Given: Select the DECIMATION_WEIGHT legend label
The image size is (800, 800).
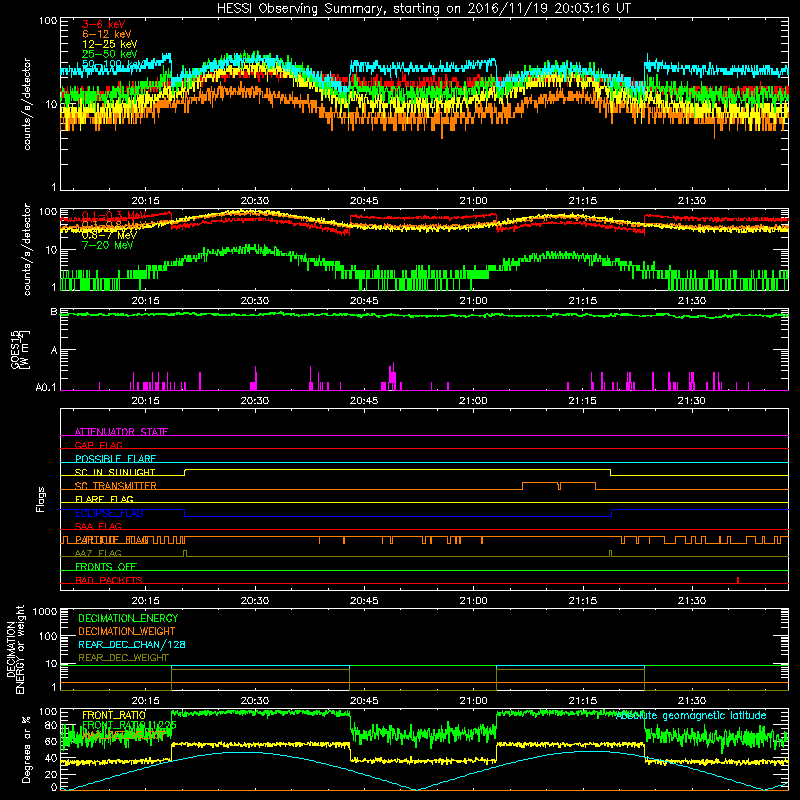Looking at the screenshot, I should pyautogui.click(x=127, y=631).
